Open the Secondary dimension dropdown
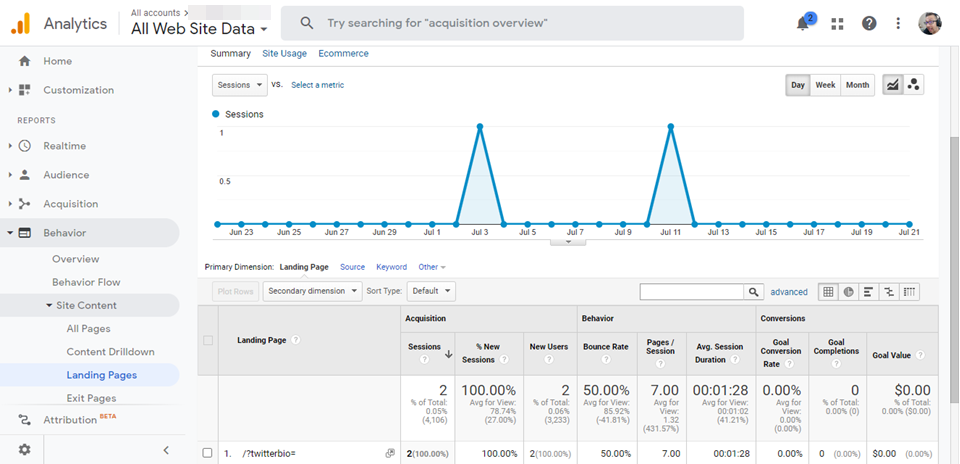The width and height of the screenshot is (960, 464). tap(312, 291)
